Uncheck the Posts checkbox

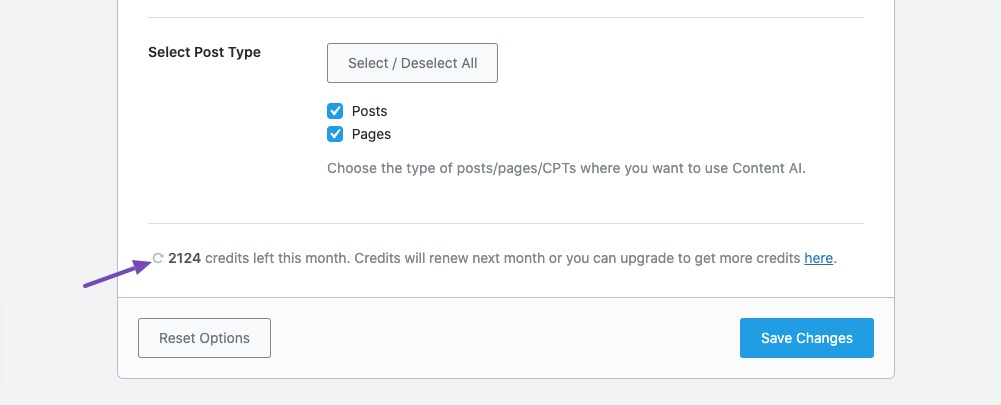[x=335, y=111]
